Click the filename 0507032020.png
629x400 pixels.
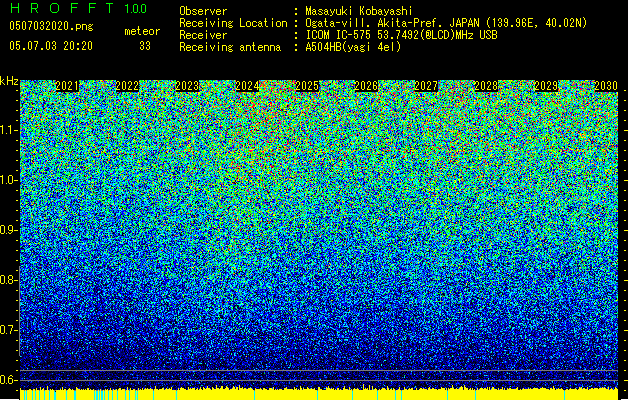(x=51, y=26)
